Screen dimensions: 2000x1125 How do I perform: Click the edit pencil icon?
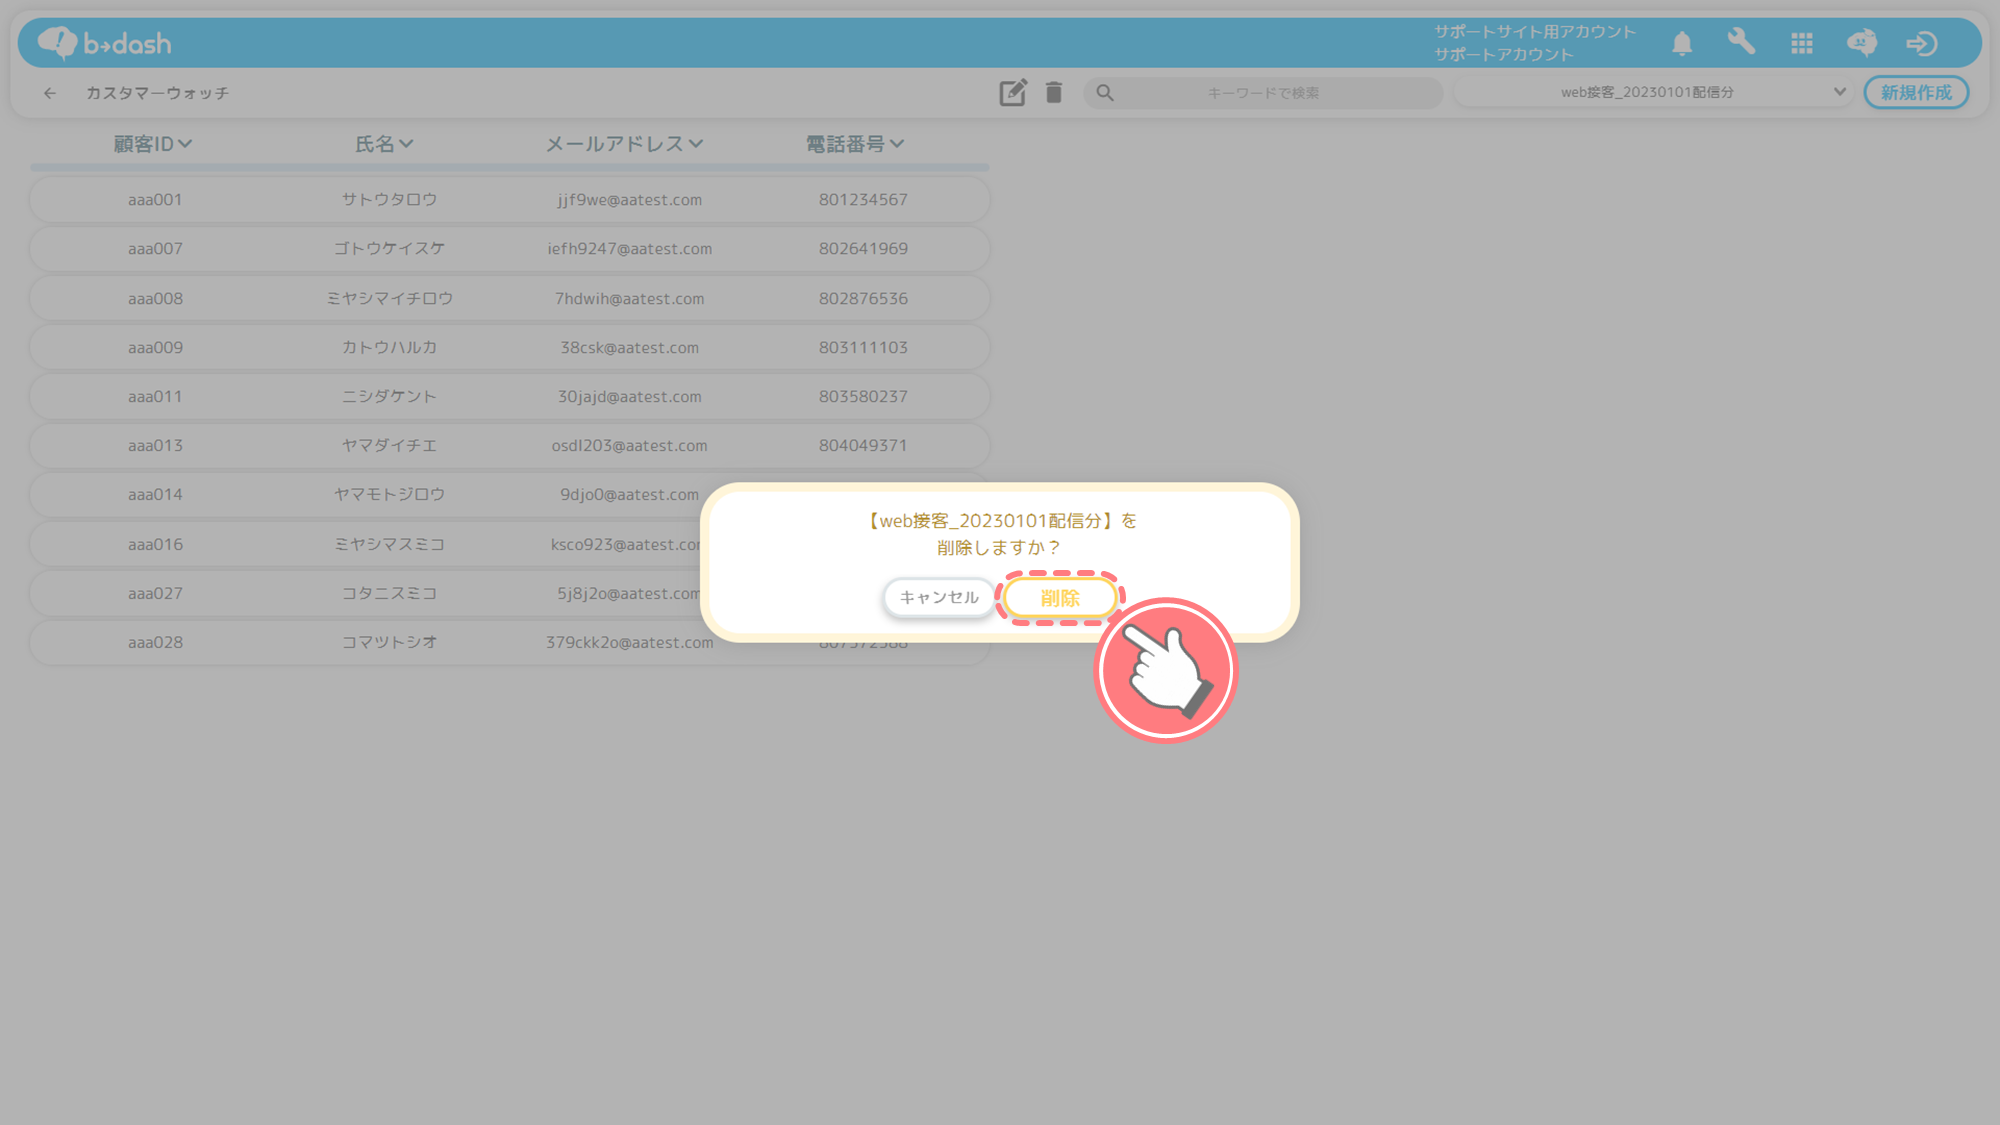[1012, 93]
